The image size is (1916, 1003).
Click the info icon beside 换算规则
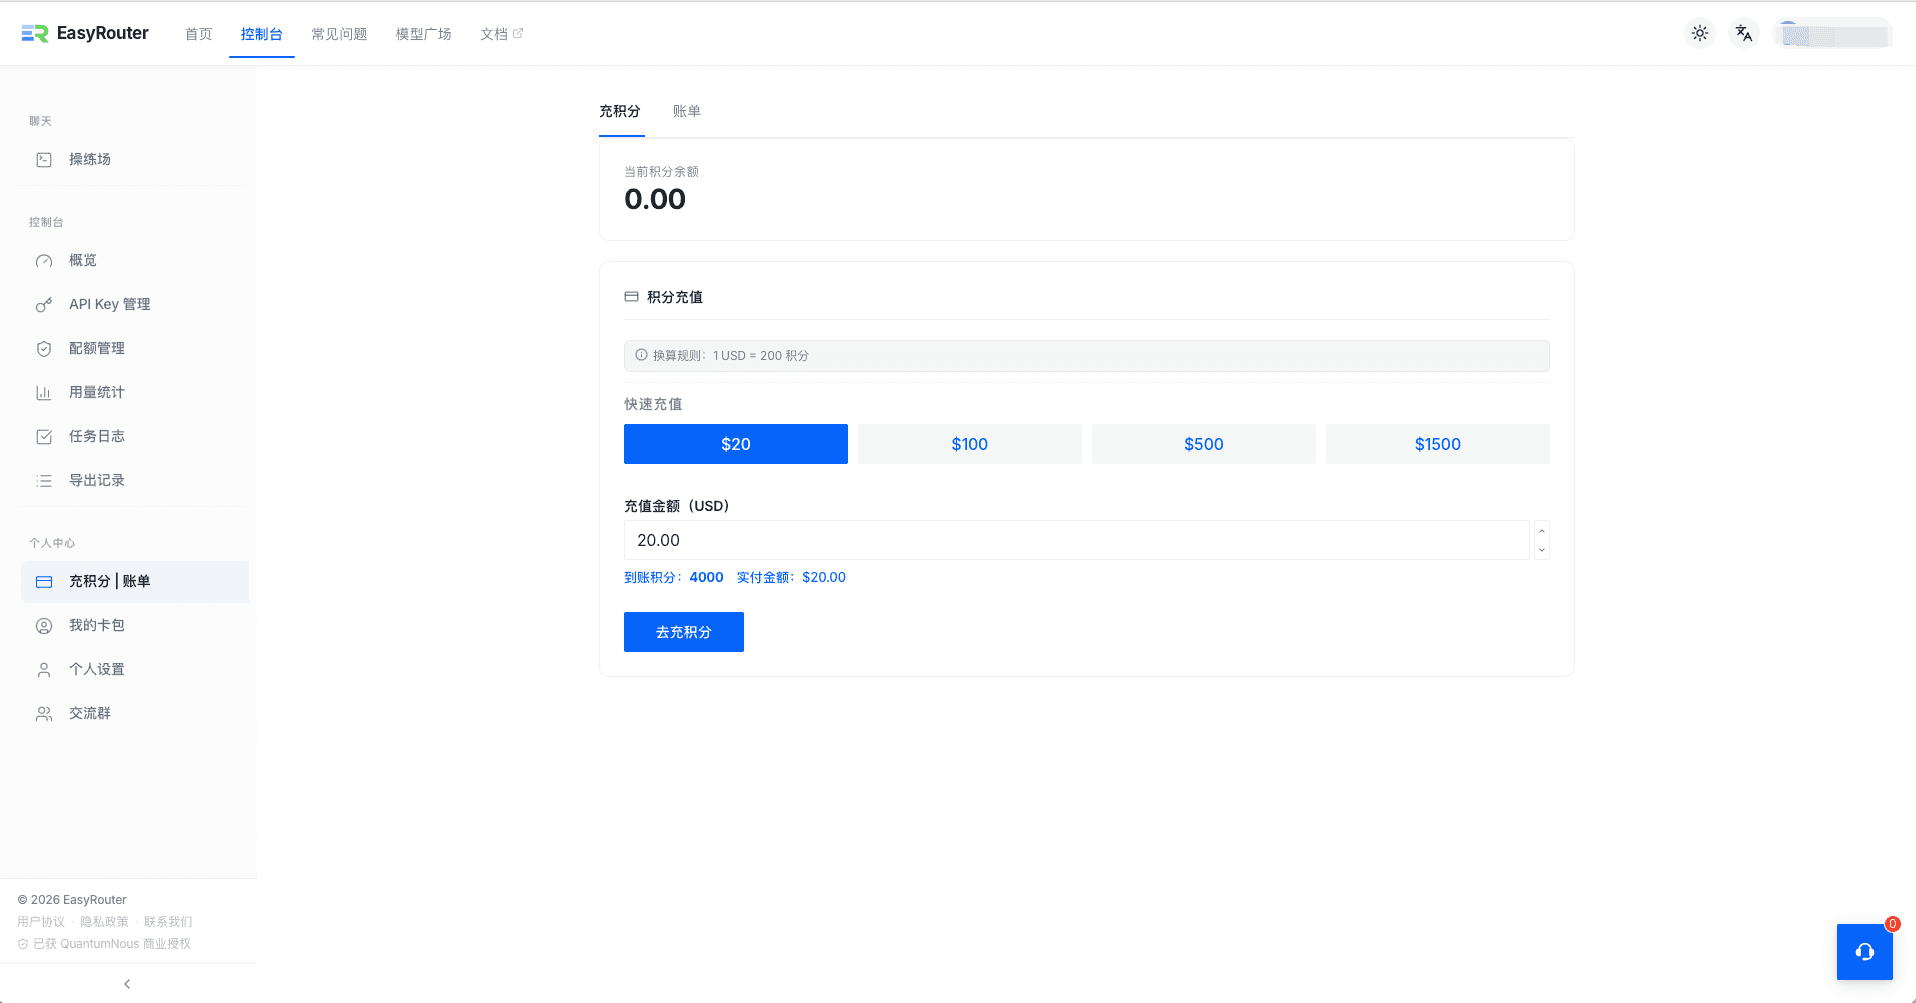[641, 355]
